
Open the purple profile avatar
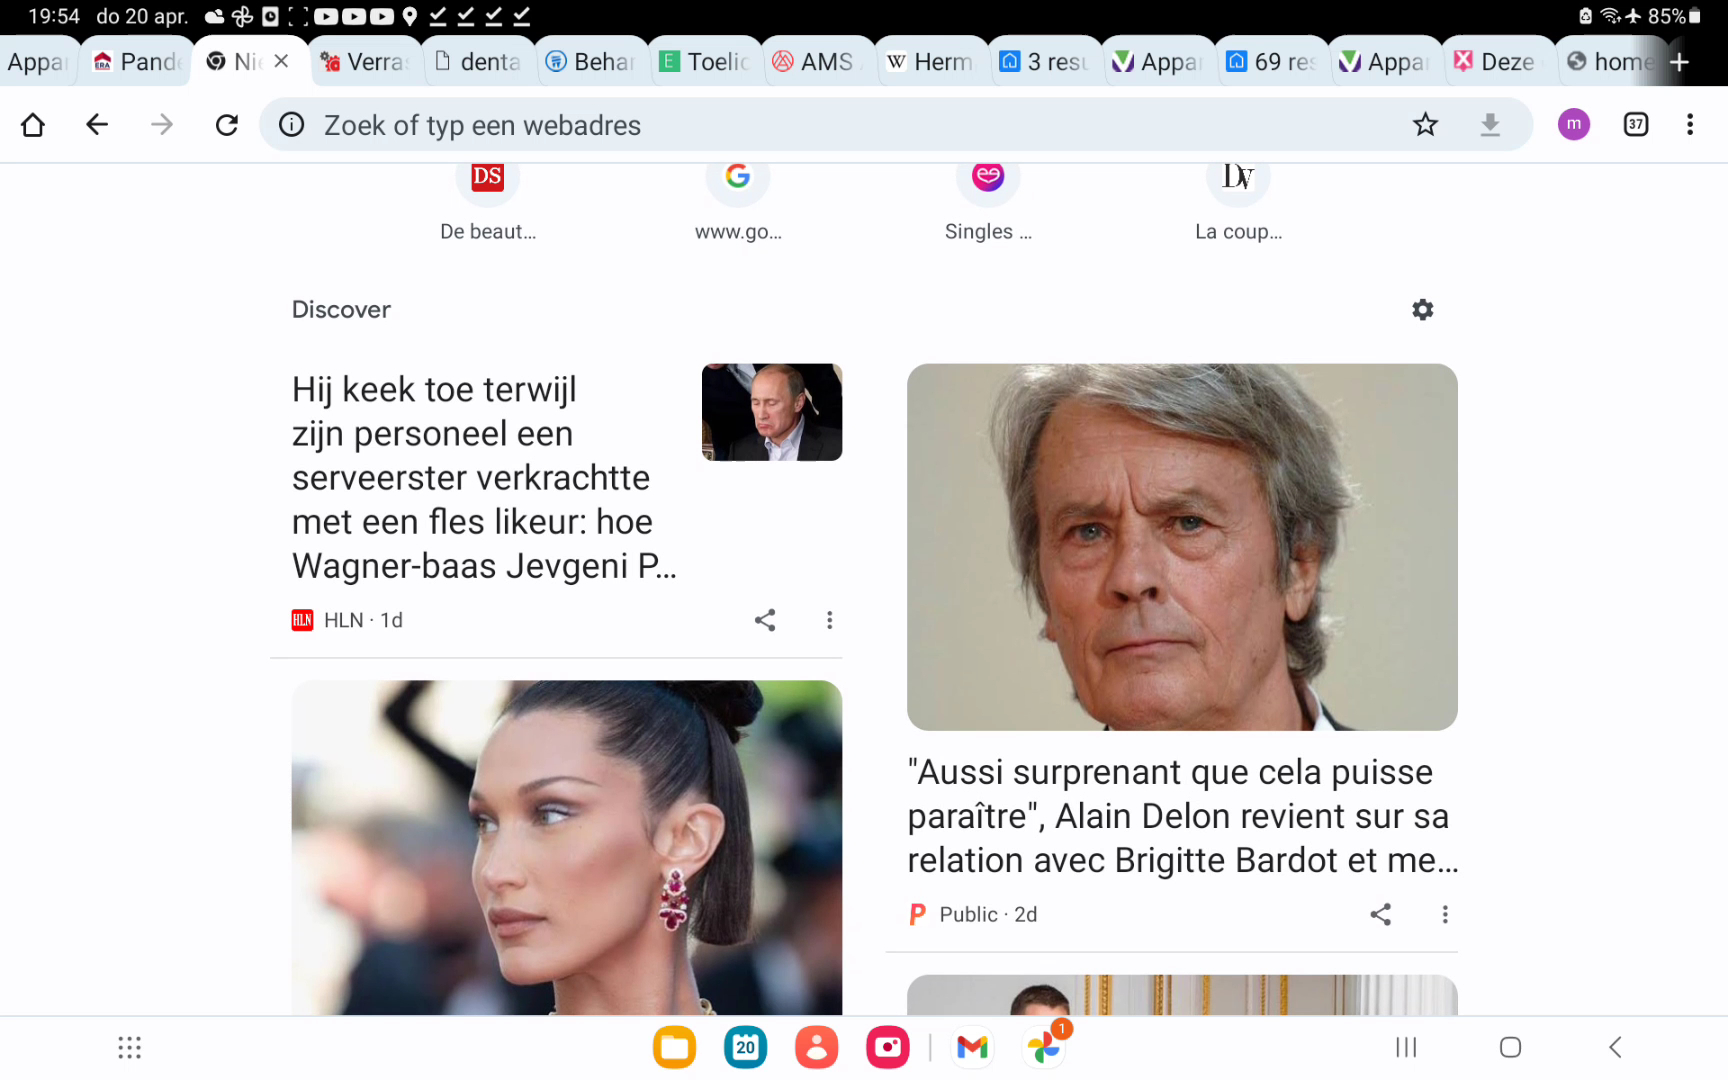point(1573,125)
